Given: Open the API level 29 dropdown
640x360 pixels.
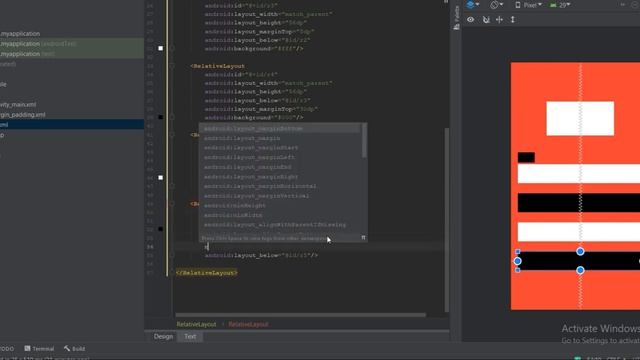Looking at the screenshot, I should click(x=560, y=5).
